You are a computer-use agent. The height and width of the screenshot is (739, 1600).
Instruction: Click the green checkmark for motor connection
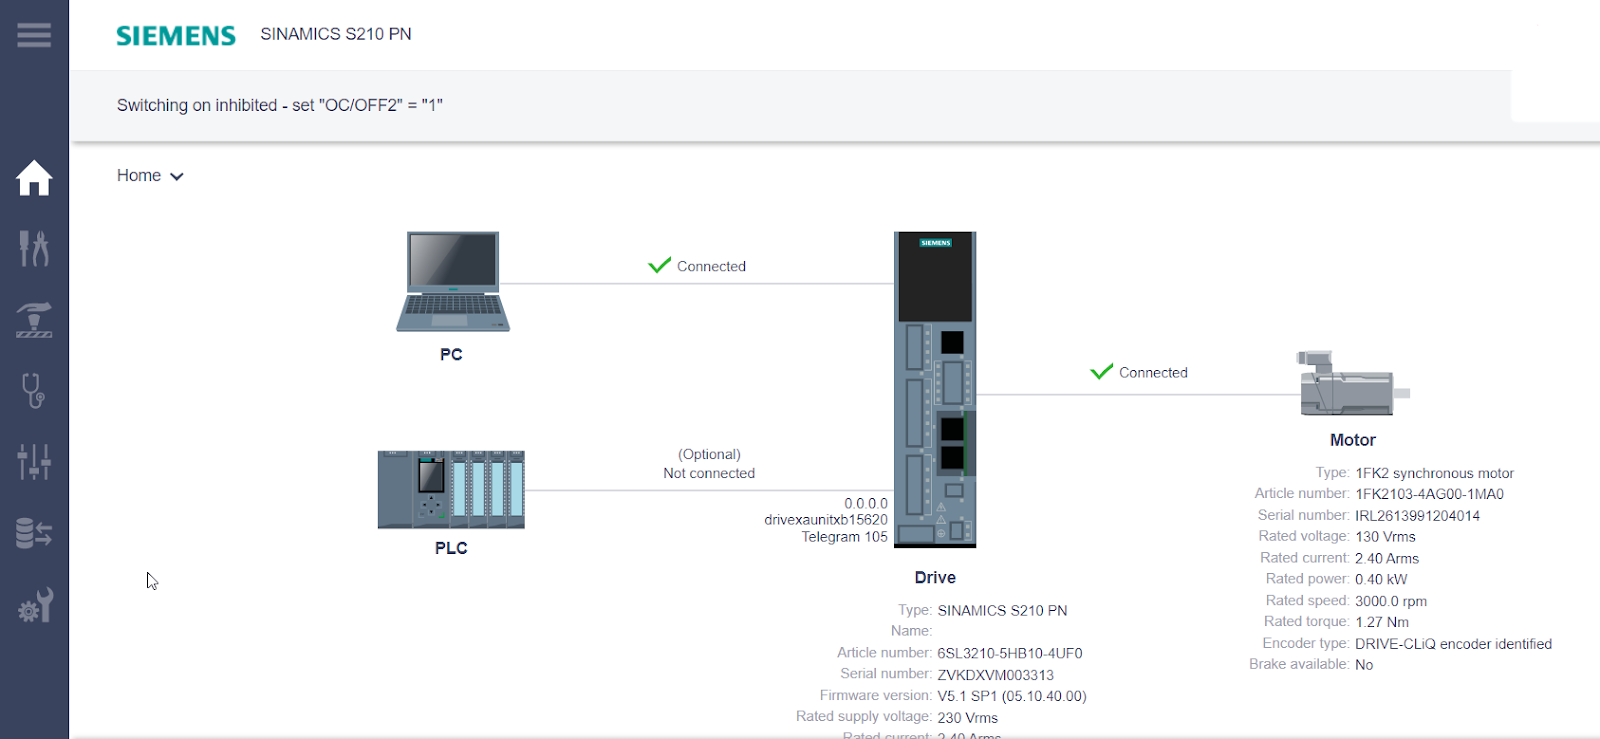tap(1102, 371)
